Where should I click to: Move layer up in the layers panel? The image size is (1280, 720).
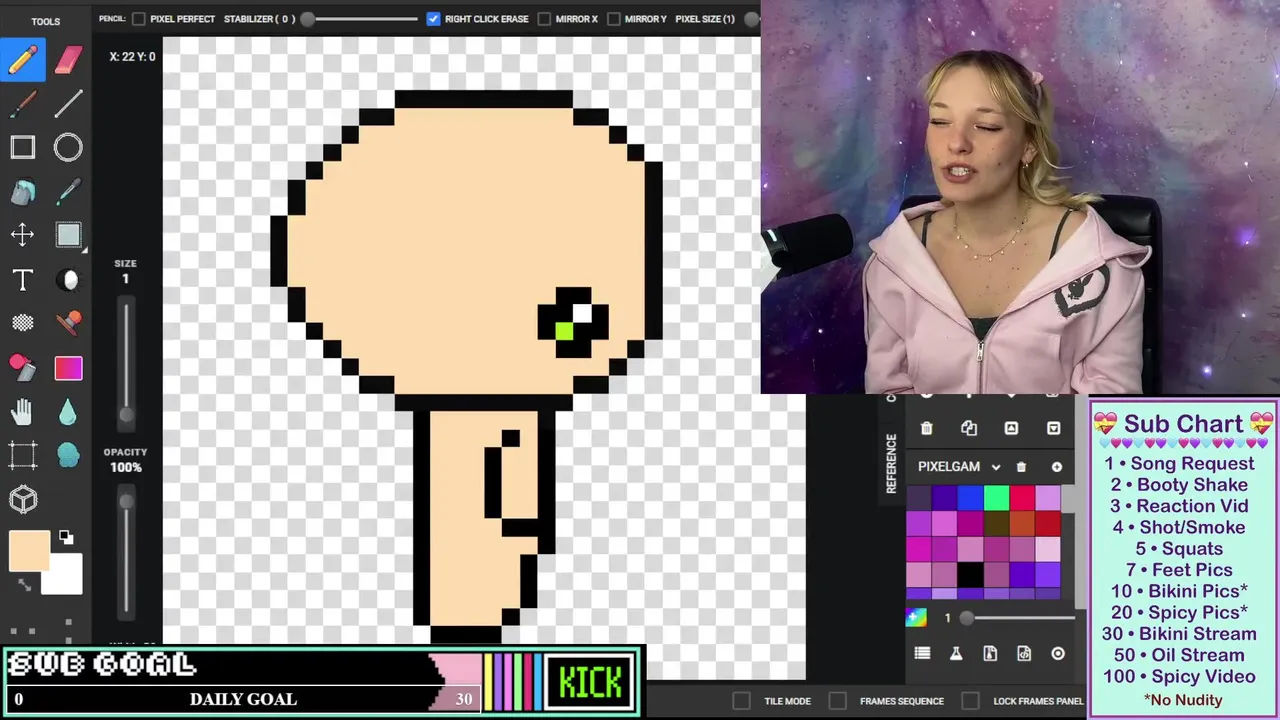(x=1011, y=428)
